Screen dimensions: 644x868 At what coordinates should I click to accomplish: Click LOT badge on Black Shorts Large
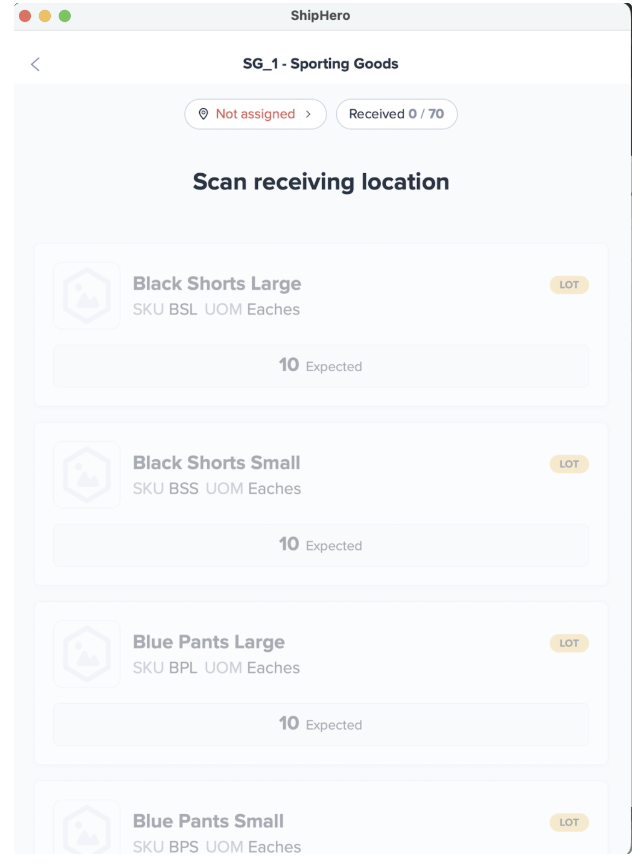coord(569,285)
